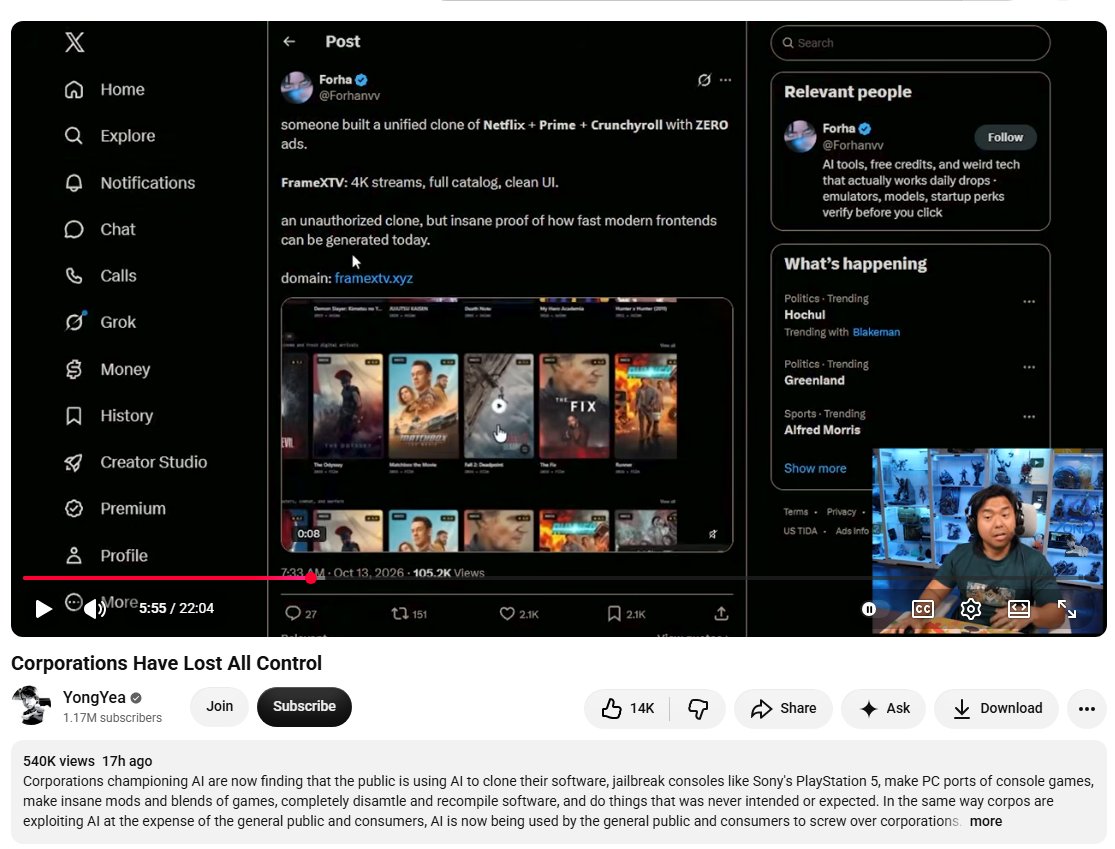This screenshot has height=849, width=1115.
Task: Click History bookmark icon in sidebar
Action: click(74, 416)
